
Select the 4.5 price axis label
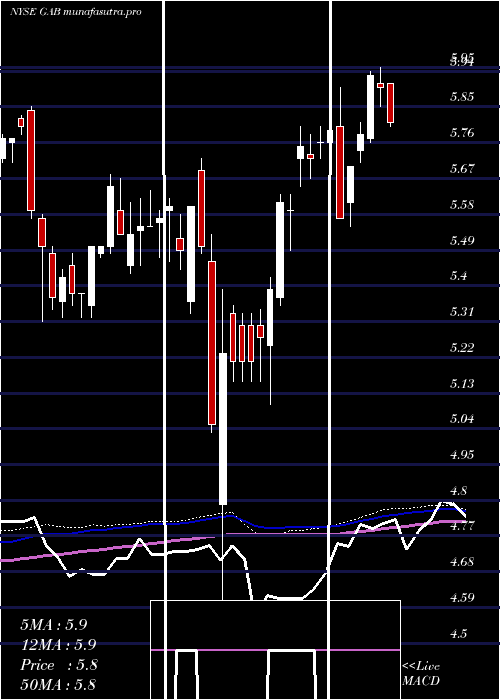click(458, 634)
